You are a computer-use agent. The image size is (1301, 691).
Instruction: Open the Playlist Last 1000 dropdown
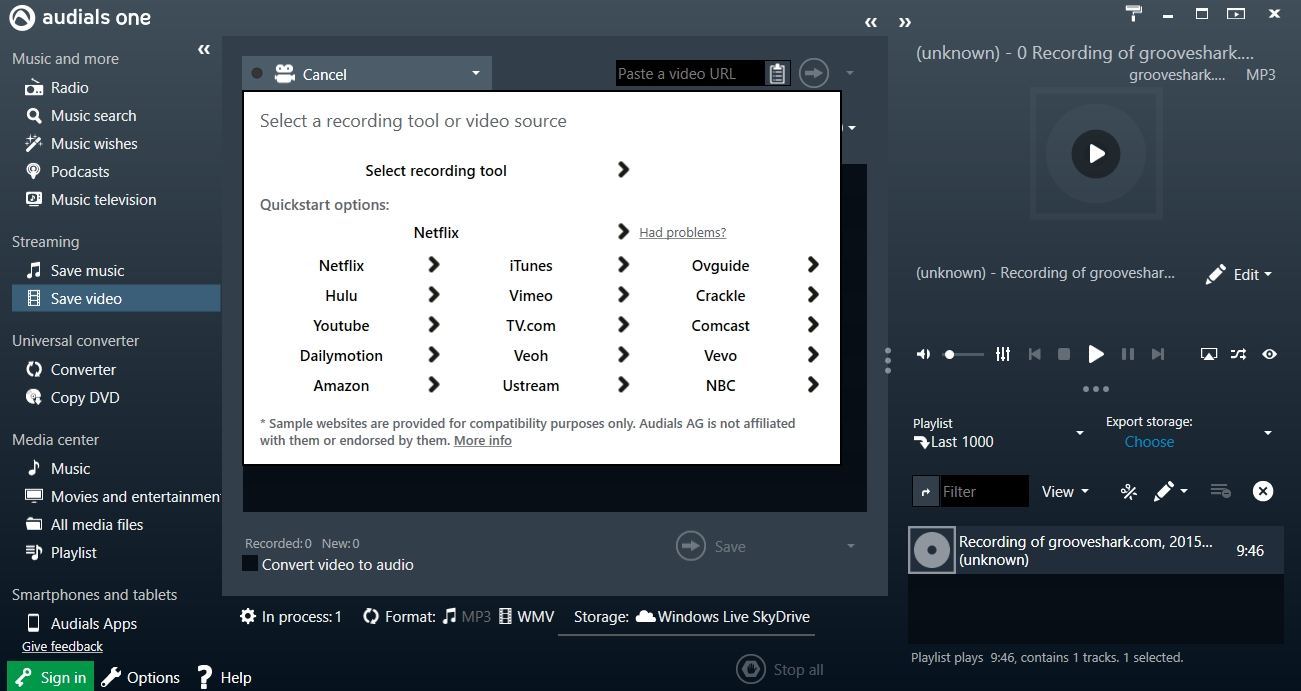(x=1079, y=433)
